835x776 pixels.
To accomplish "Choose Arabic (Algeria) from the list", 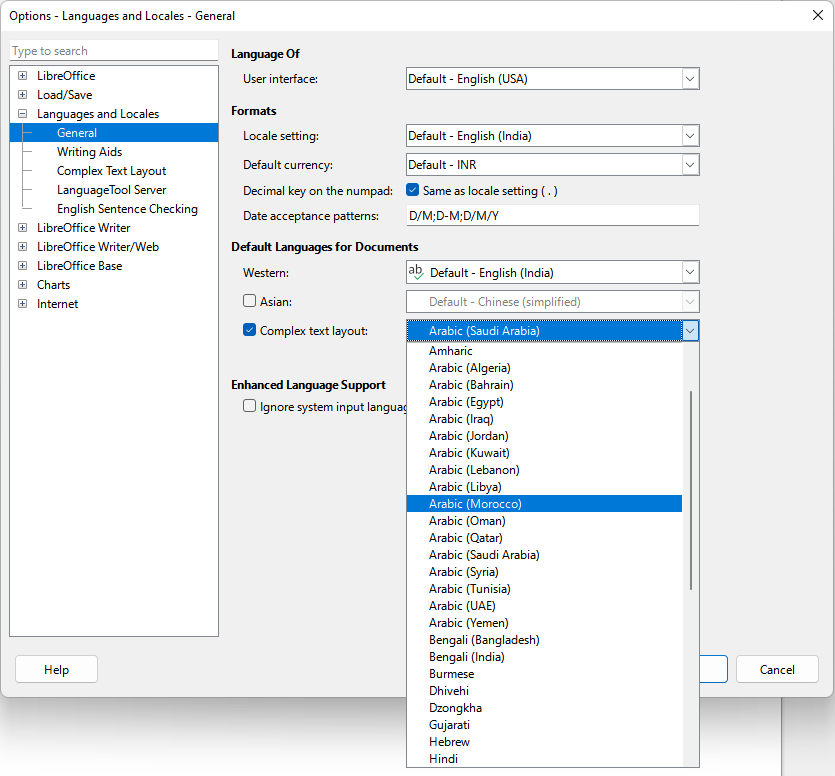I will [544, 368].
